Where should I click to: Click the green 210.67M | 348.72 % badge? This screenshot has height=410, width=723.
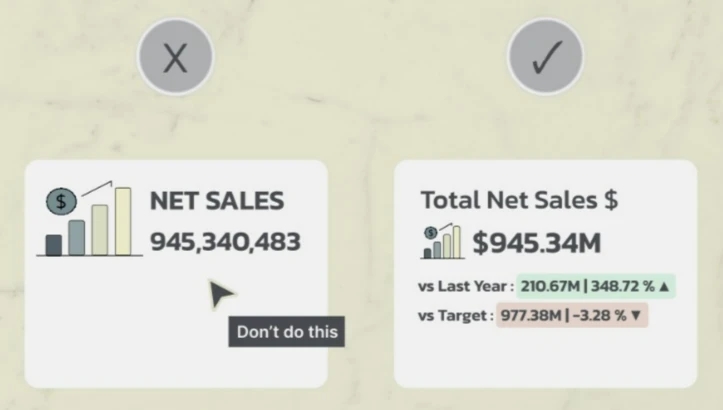[x=596, y=286]
